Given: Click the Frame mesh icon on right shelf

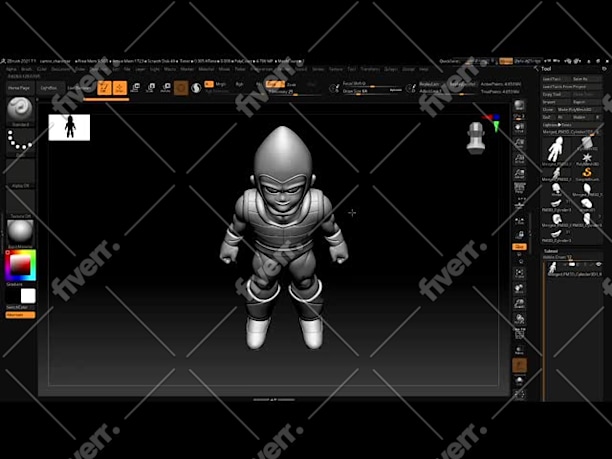Looking at the screenshot, I should 519,273.
